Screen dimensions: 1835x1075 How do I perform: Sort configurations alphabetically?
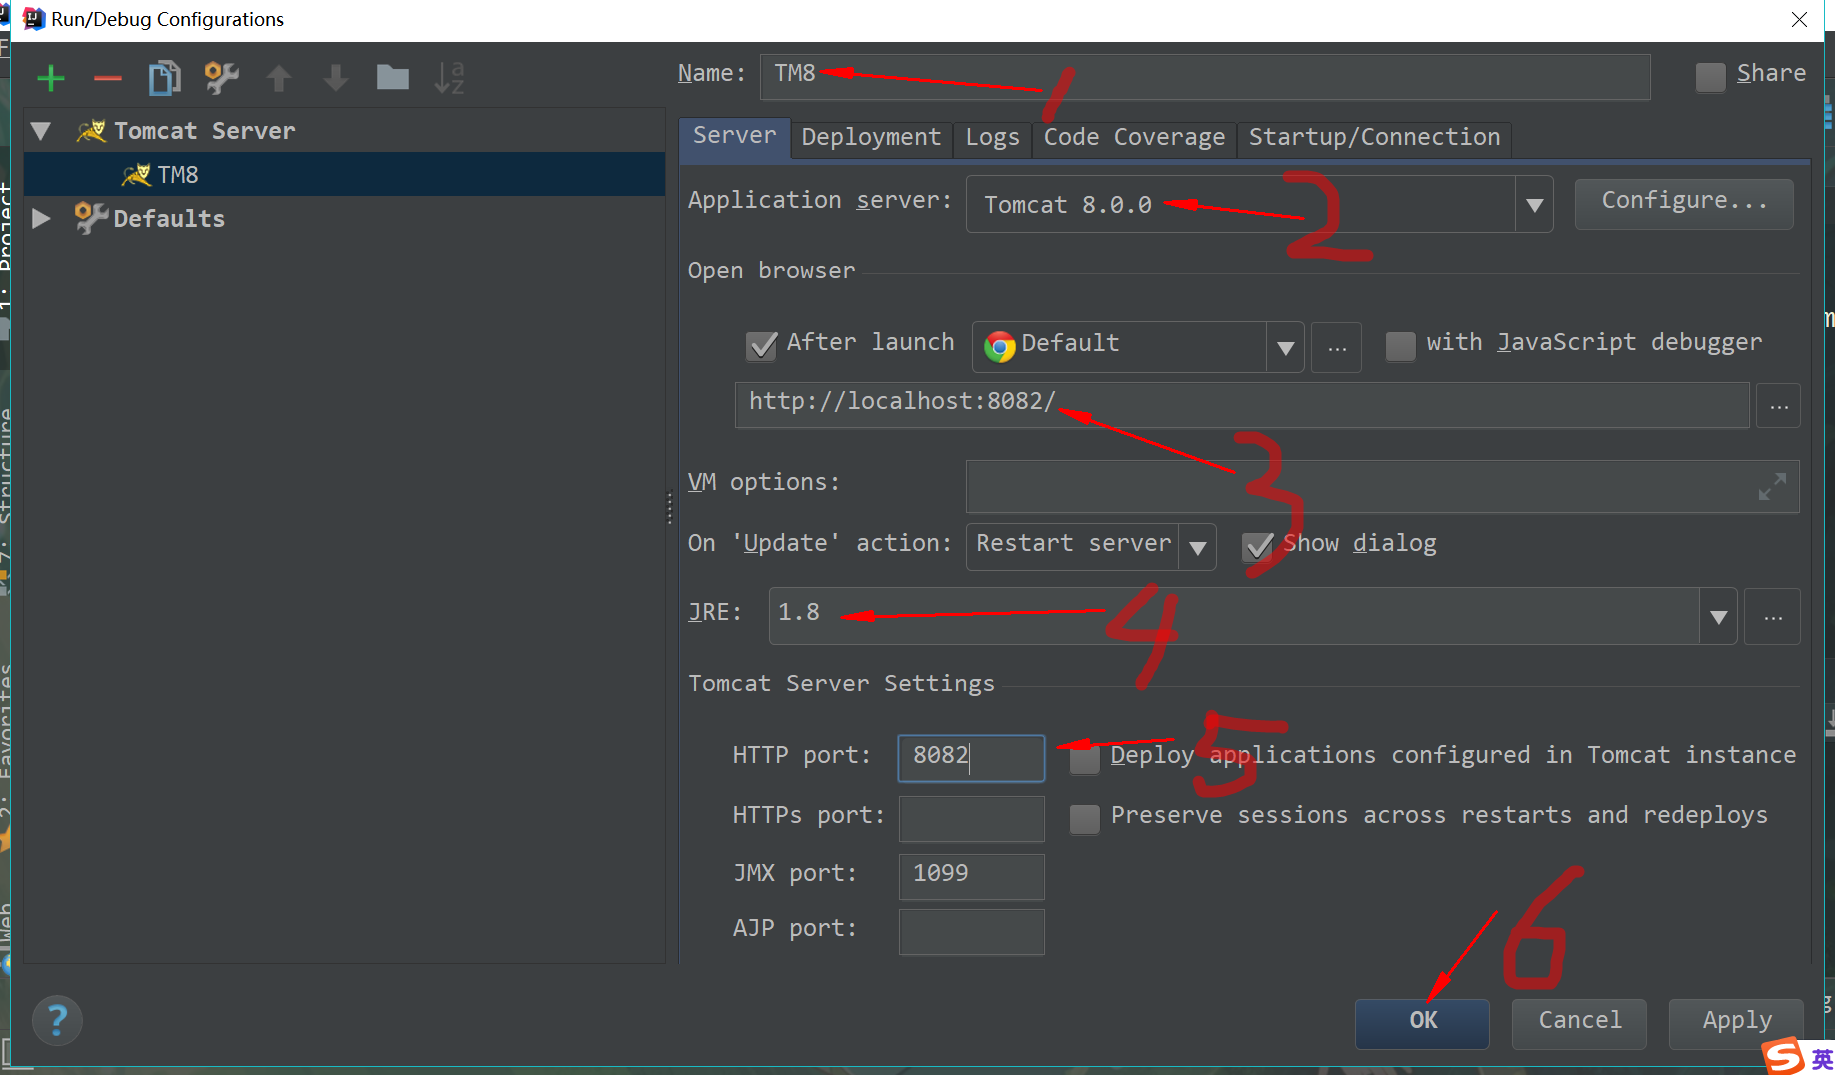(449, 78)
